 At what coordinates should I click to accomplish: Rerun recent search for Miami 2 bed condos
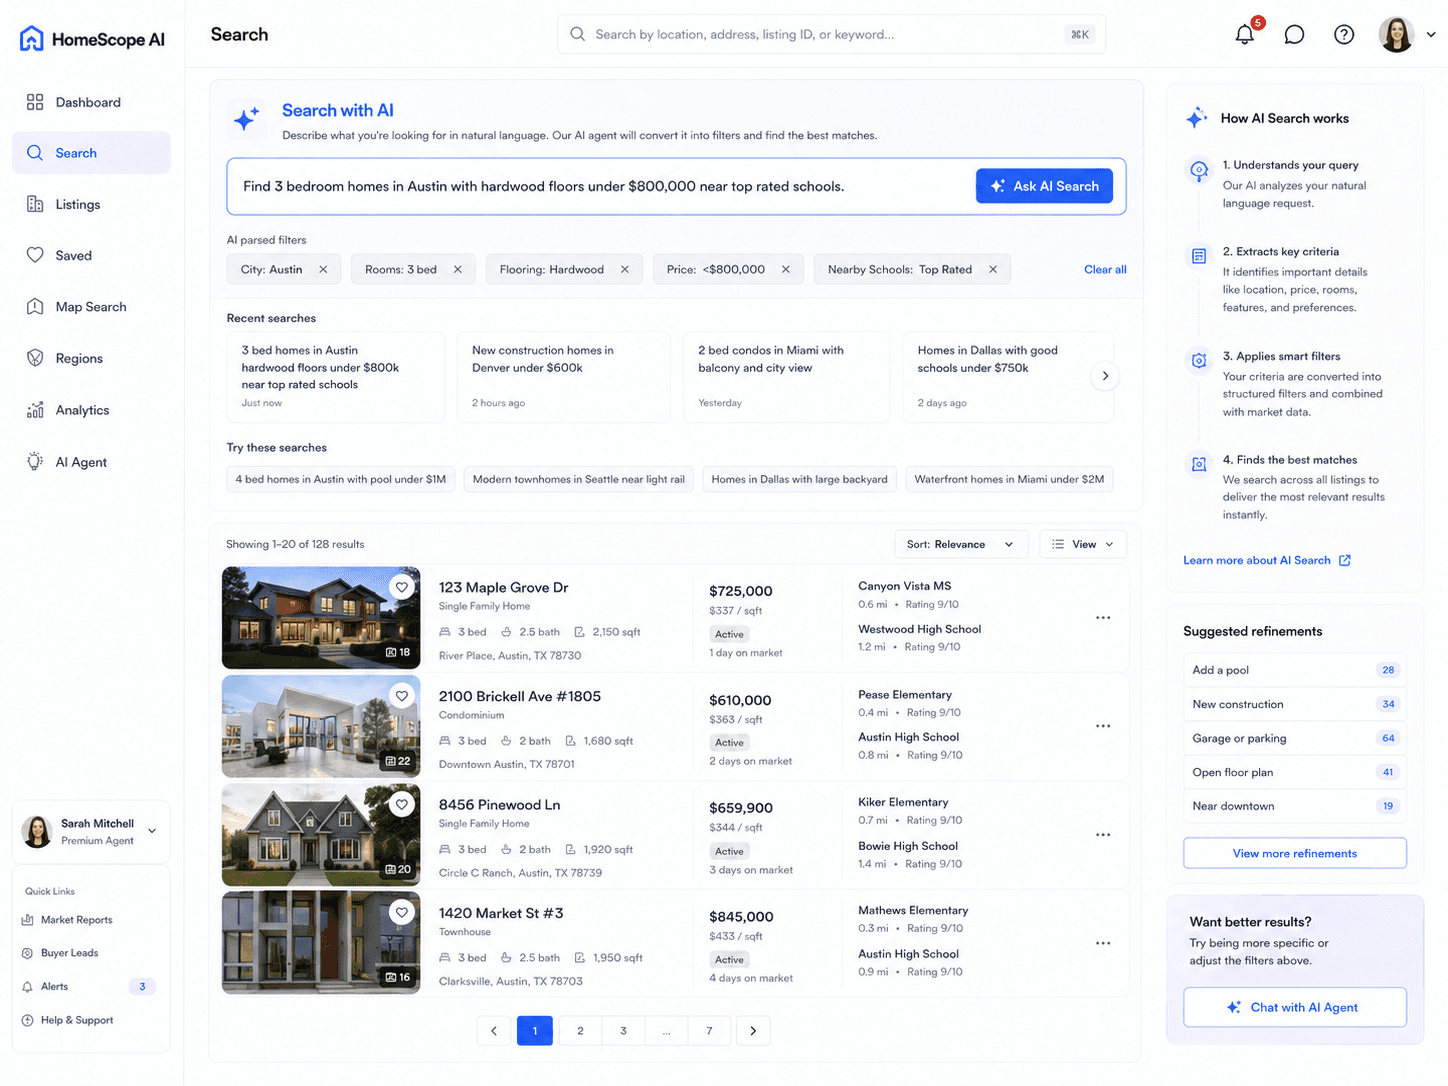(786, 377)
